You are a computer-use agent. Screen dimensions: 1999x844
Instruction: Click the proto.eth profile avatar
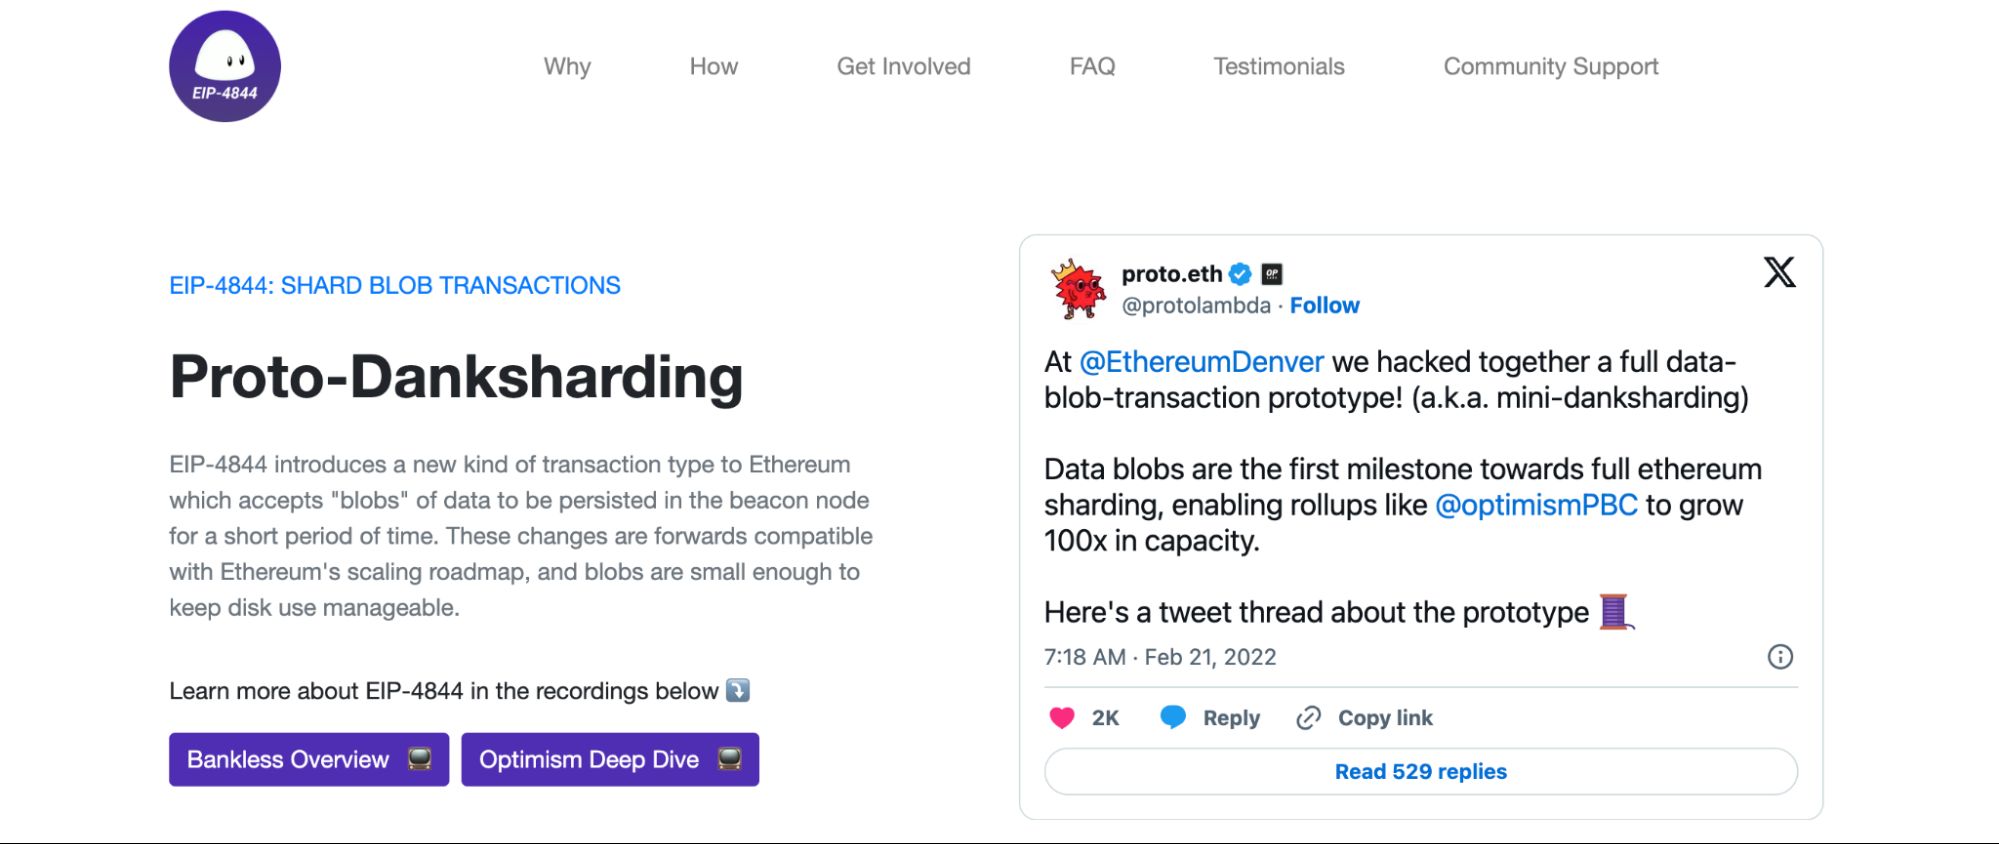coord(1078,289)
